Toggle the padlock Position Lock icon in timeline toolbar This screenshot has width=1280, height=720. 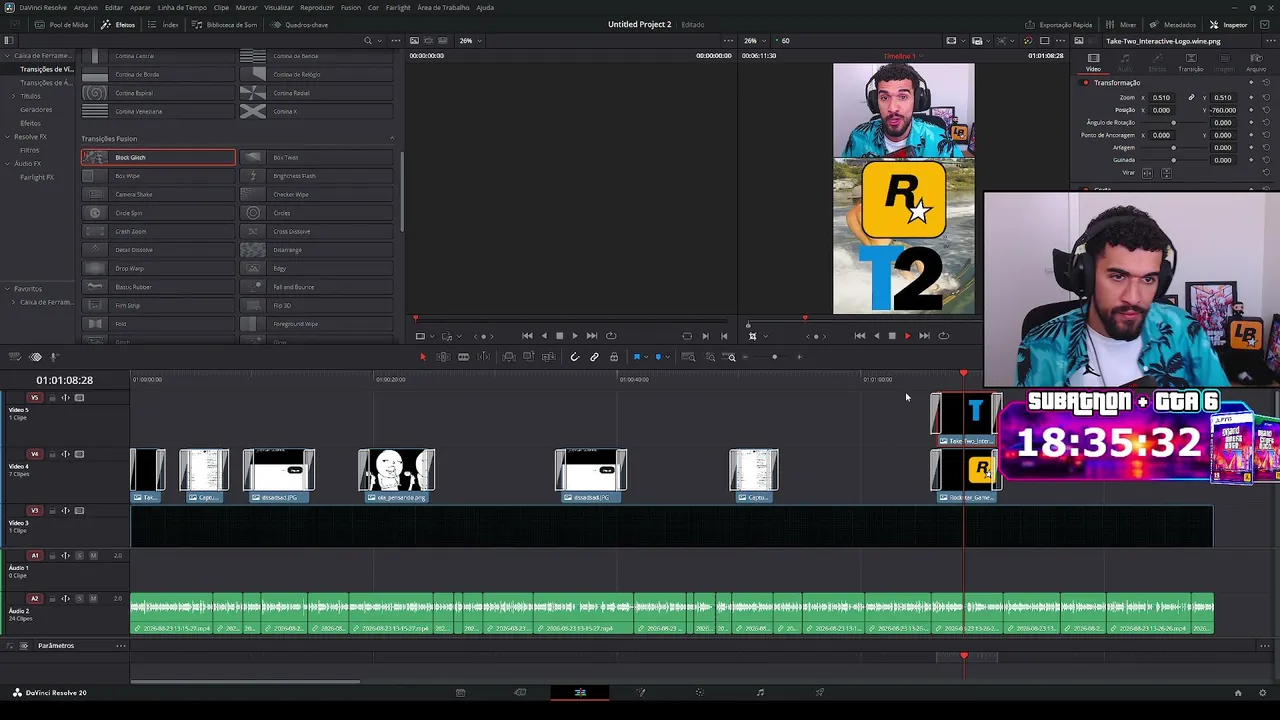pyautogui.click(x=614, y=357)
